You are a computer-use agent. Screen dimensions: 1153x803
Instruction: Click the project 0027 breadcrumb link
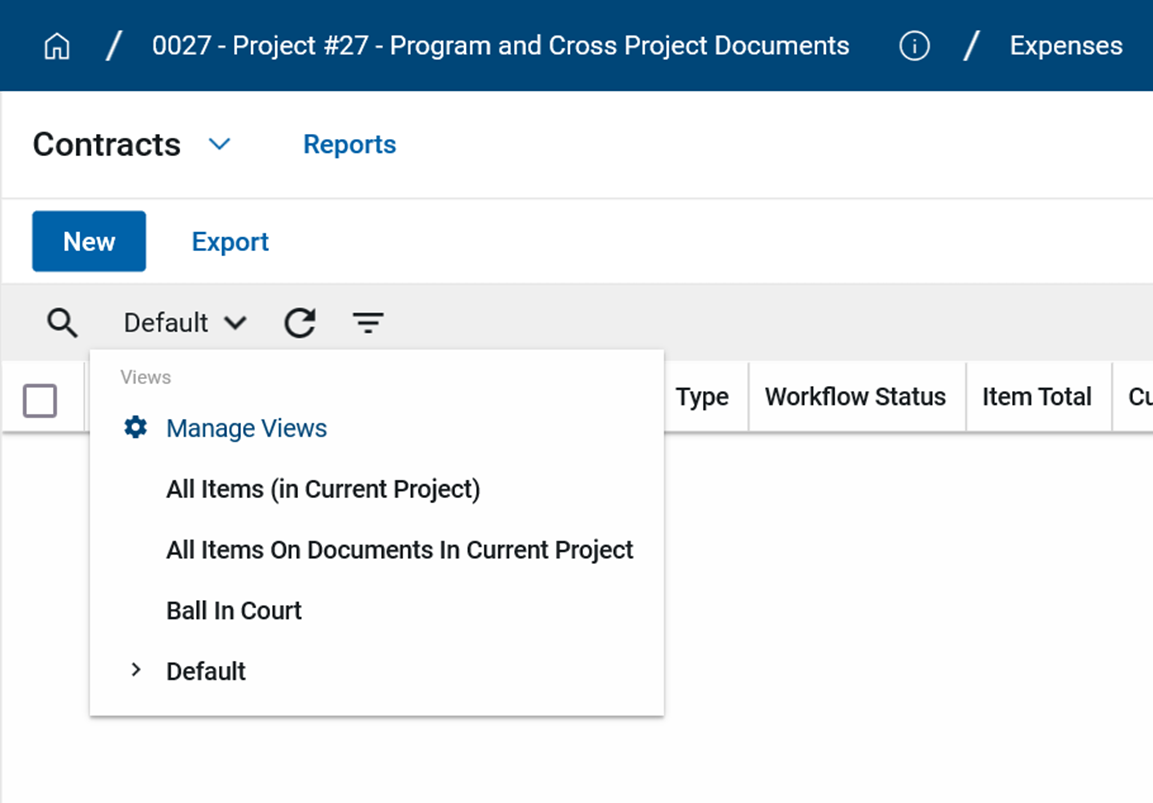point(500,46)
